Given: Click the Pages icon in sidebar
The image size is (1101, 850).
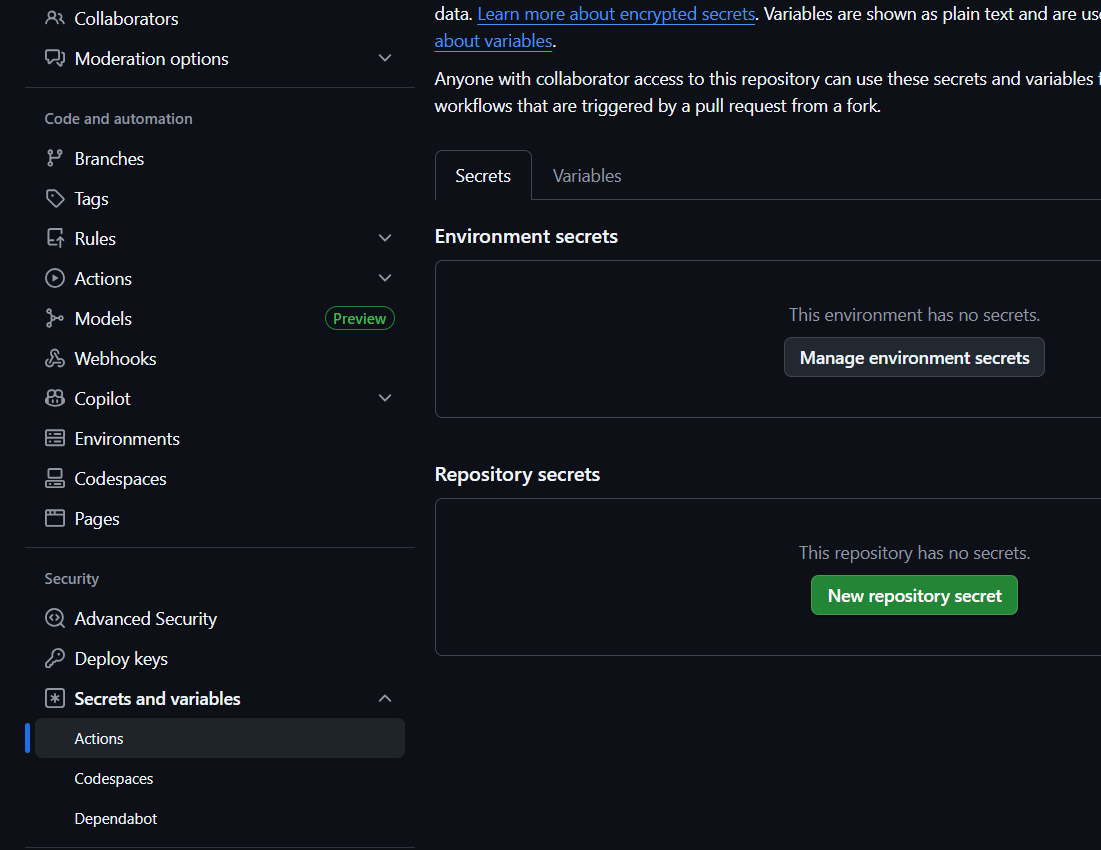Looking at the screenshot, I should (x=55, y=518).
